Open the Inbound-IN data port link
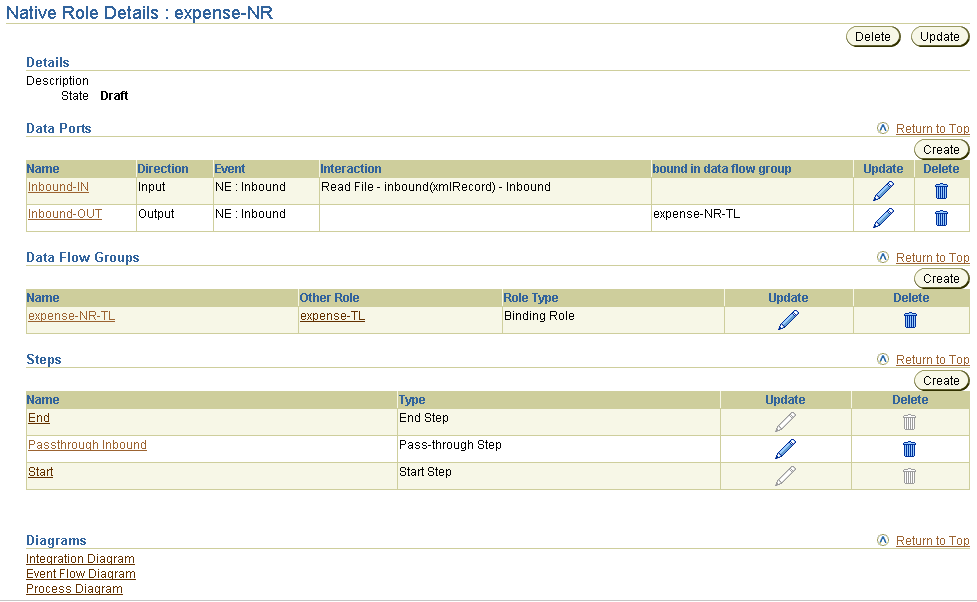The width and height of the screenshot is (977, 602). point(59,187)
